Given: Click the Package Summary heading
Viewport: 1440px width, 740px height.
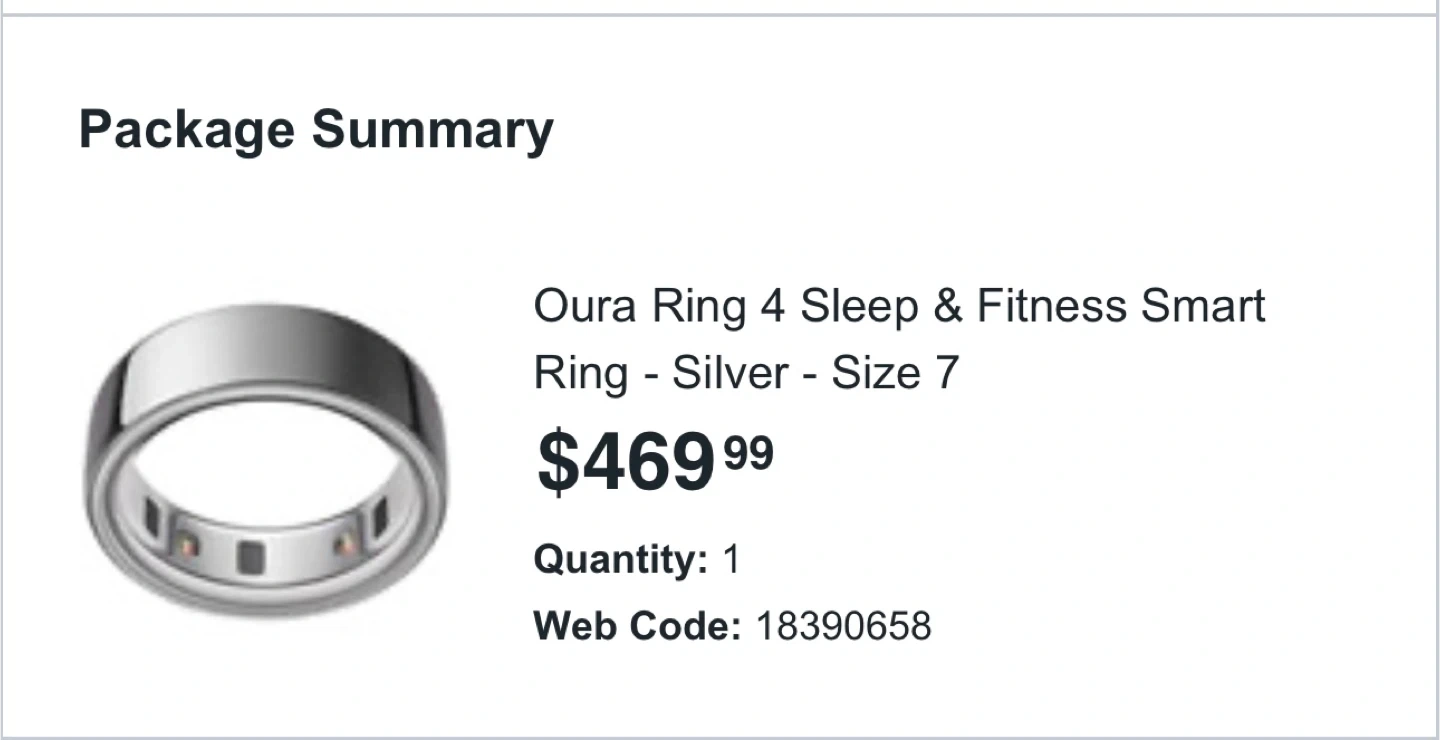Looking at the screenshot, I should pyautogui.click(x=315, y=131).
